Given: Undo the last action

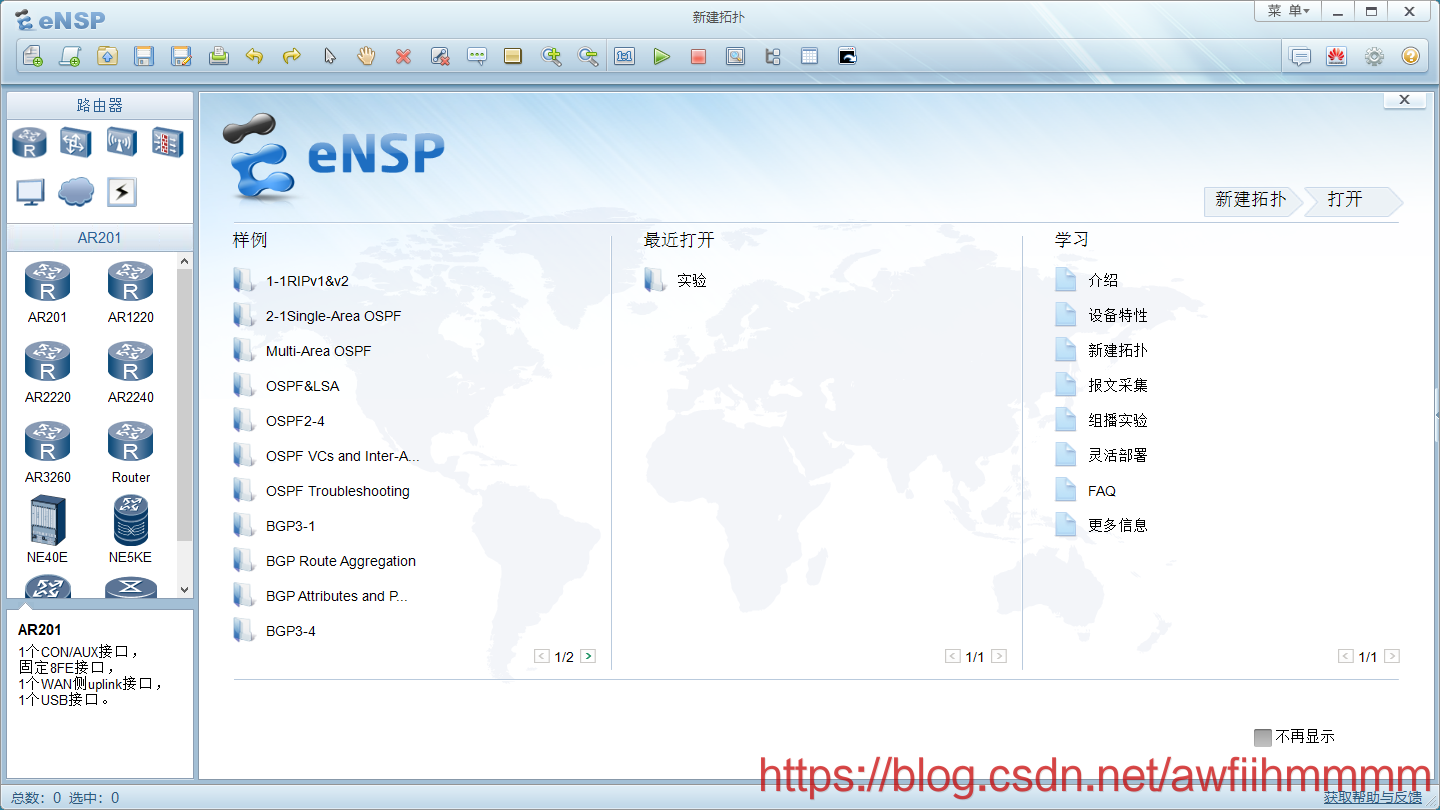Looking at the screenshot, I should tap(255, 56).
